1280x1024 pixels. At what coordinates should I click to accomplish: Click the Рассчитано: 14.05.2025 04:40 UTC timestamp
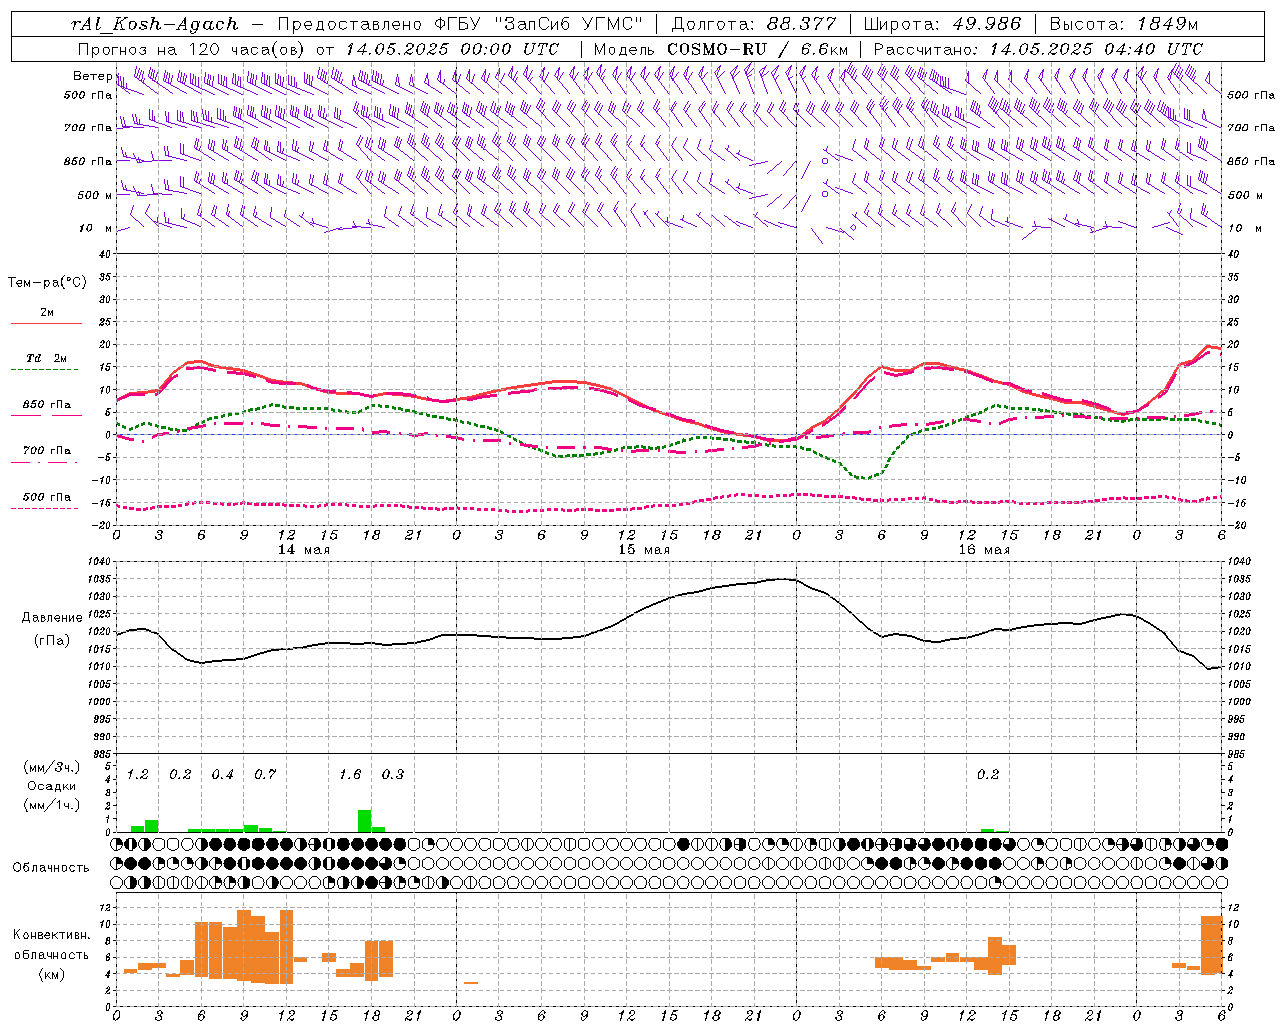1038,49
